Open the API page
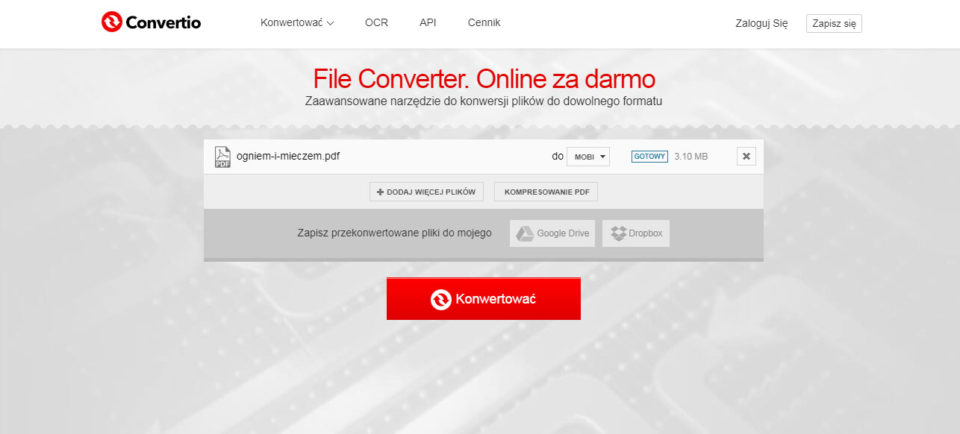Screen dimensions: 960x434 427,23
